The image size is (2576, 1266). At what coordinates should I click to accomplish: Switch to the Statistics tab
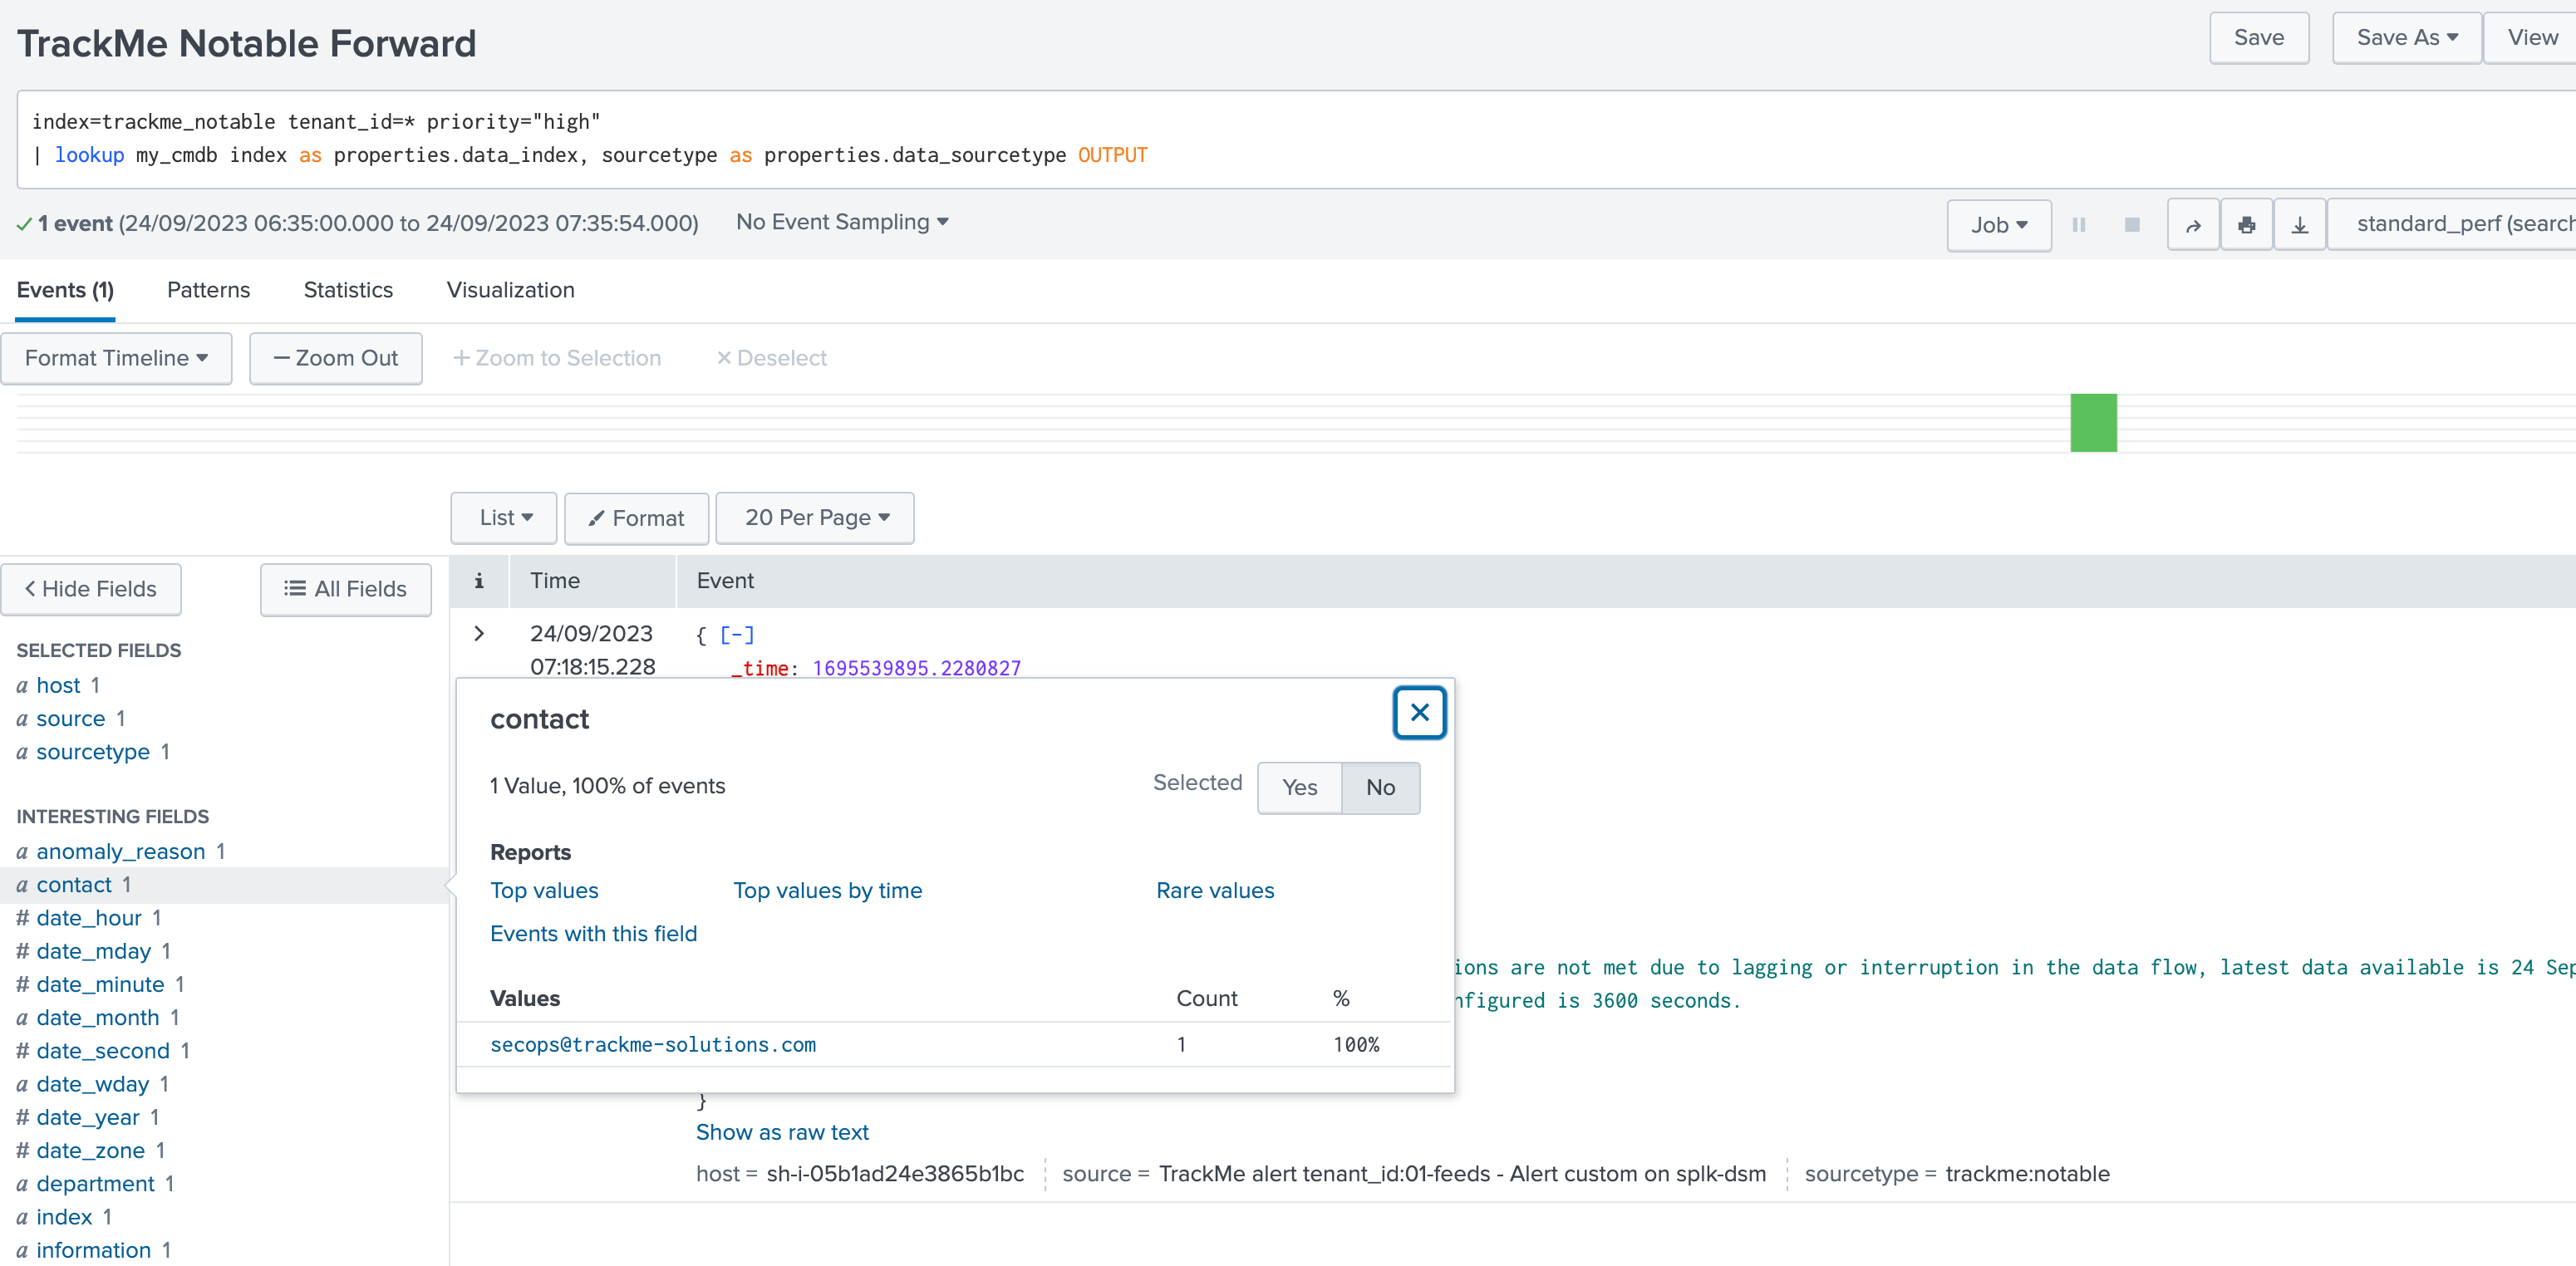pyautogui.click(x=348, y=290)
